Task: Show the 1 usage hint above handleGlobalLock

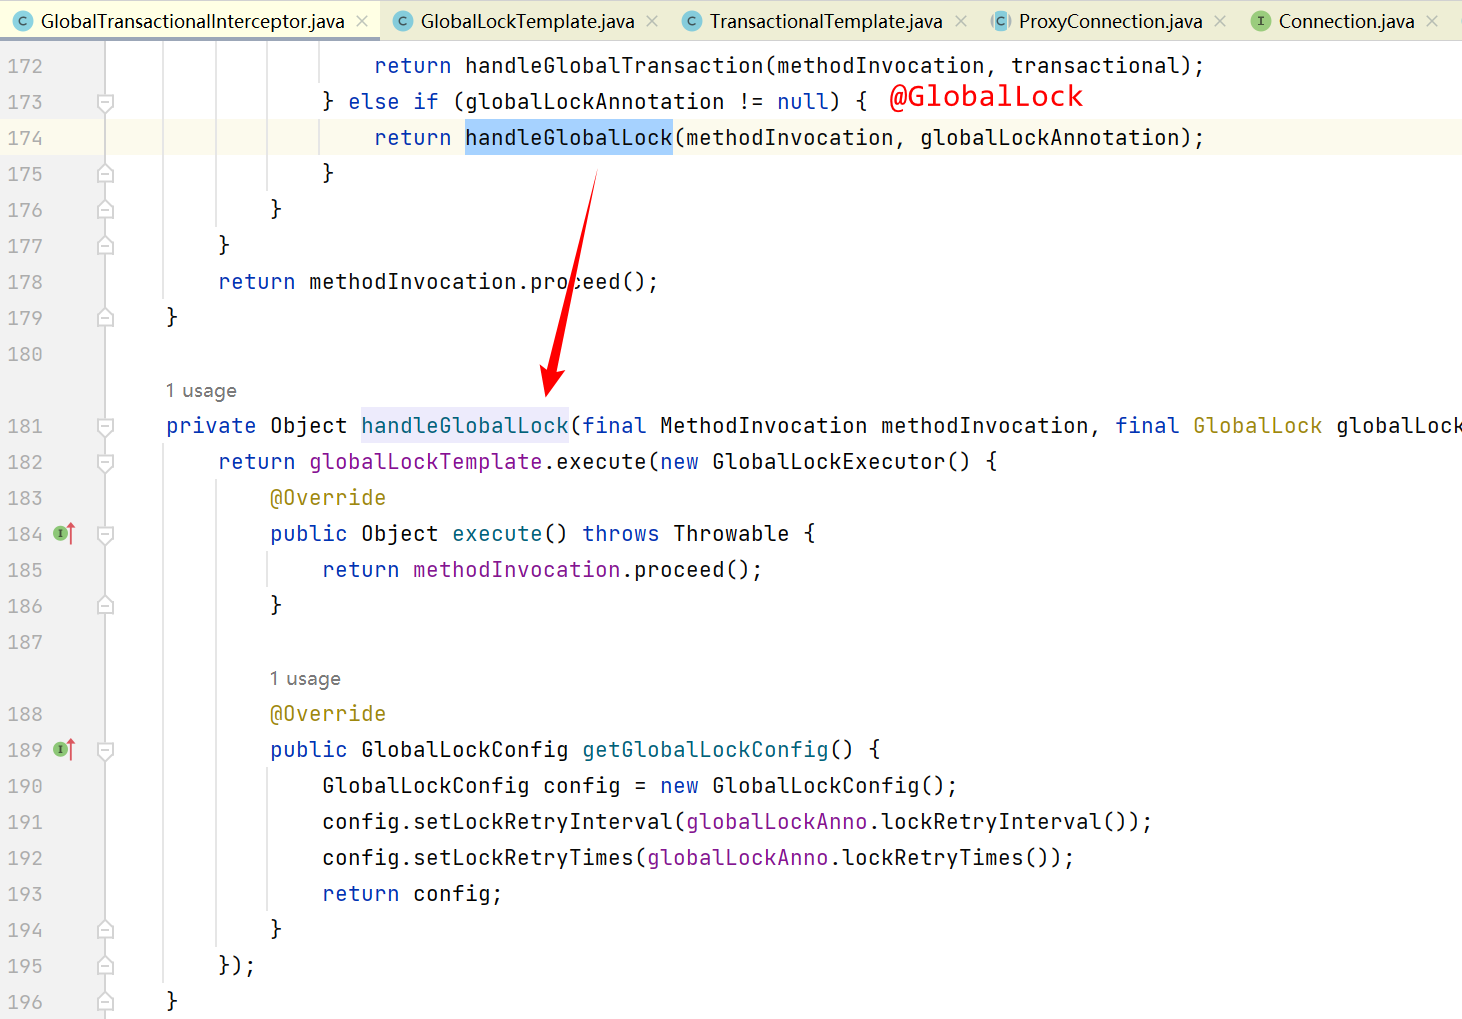Action: tap(201, 391)
